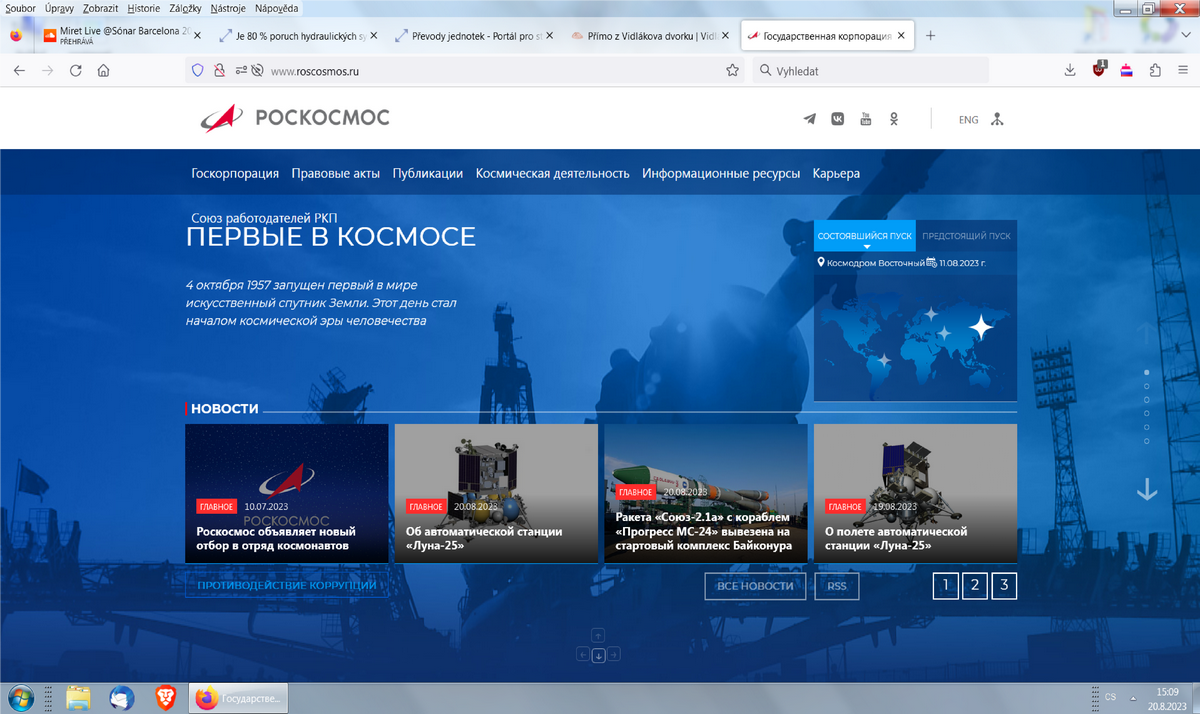Reload the roscosmos.ru page

click(75, 71)
